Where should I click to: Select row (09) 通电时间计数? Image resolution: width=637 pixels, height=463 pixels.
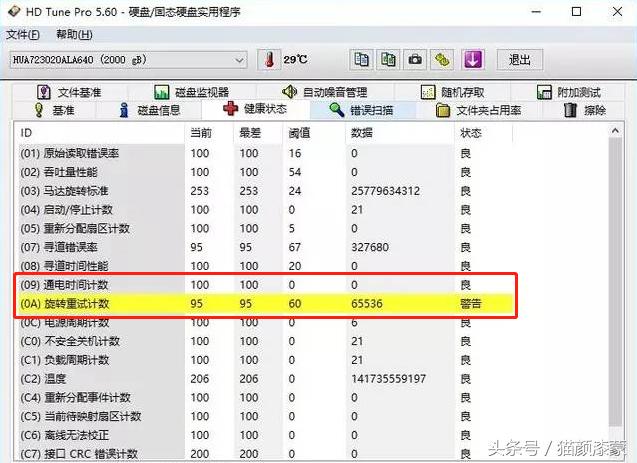click(264, 285)
